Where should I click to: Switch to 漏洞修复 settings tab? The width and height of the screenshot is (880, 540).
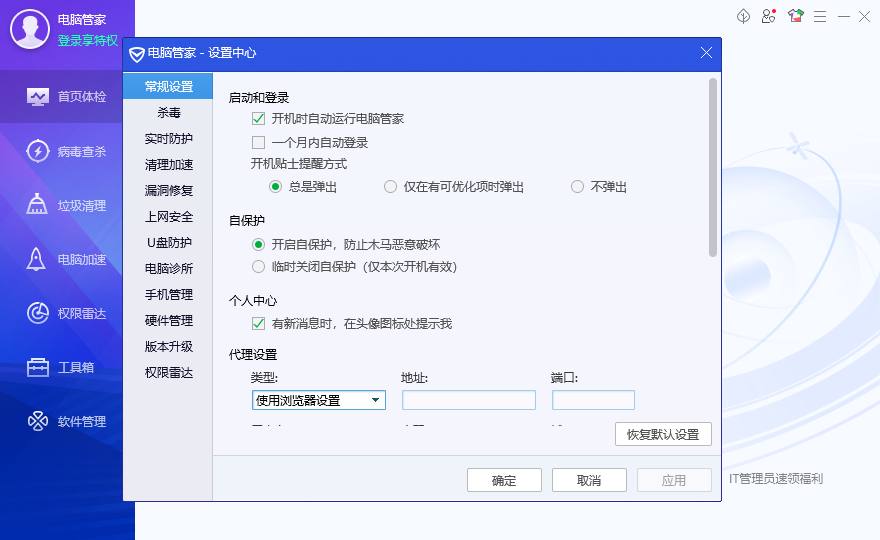(168, 190)
